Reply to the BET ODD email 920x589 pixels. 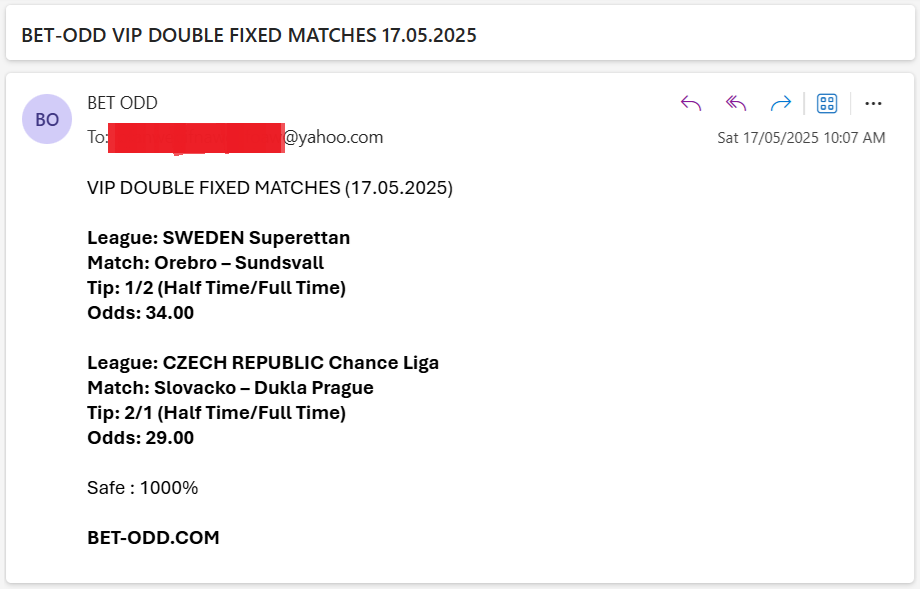coord(691,103)
